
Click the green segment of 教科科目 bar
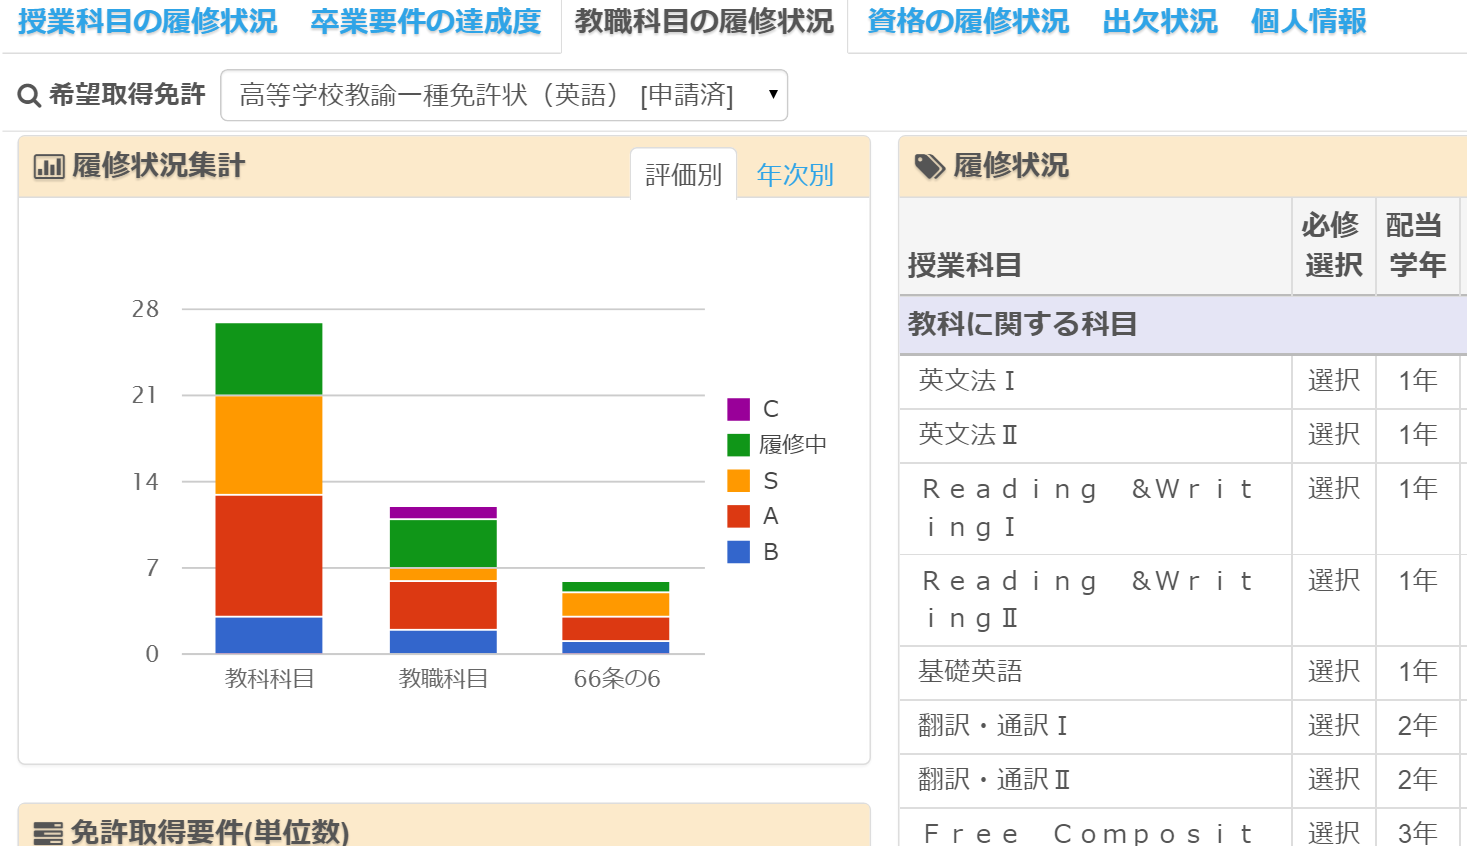(x=269, y=359)
